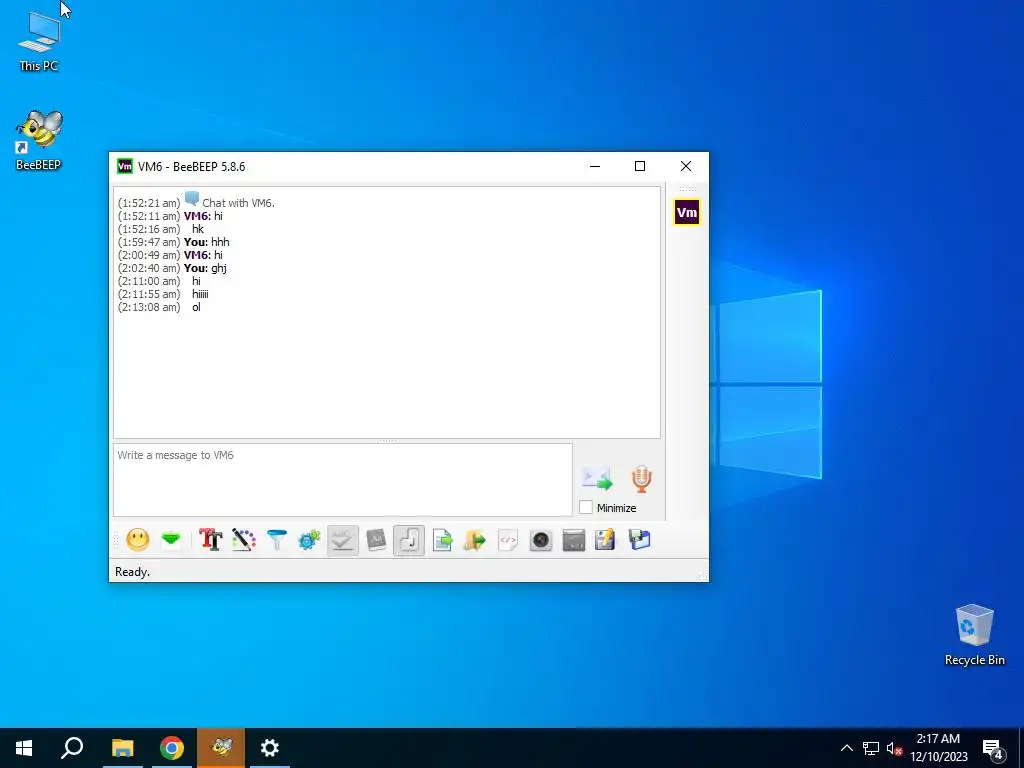Select the Recycle Bin desktop icon
The height and width of the screenshot is (768, 1024).
[x=974, y=635]
